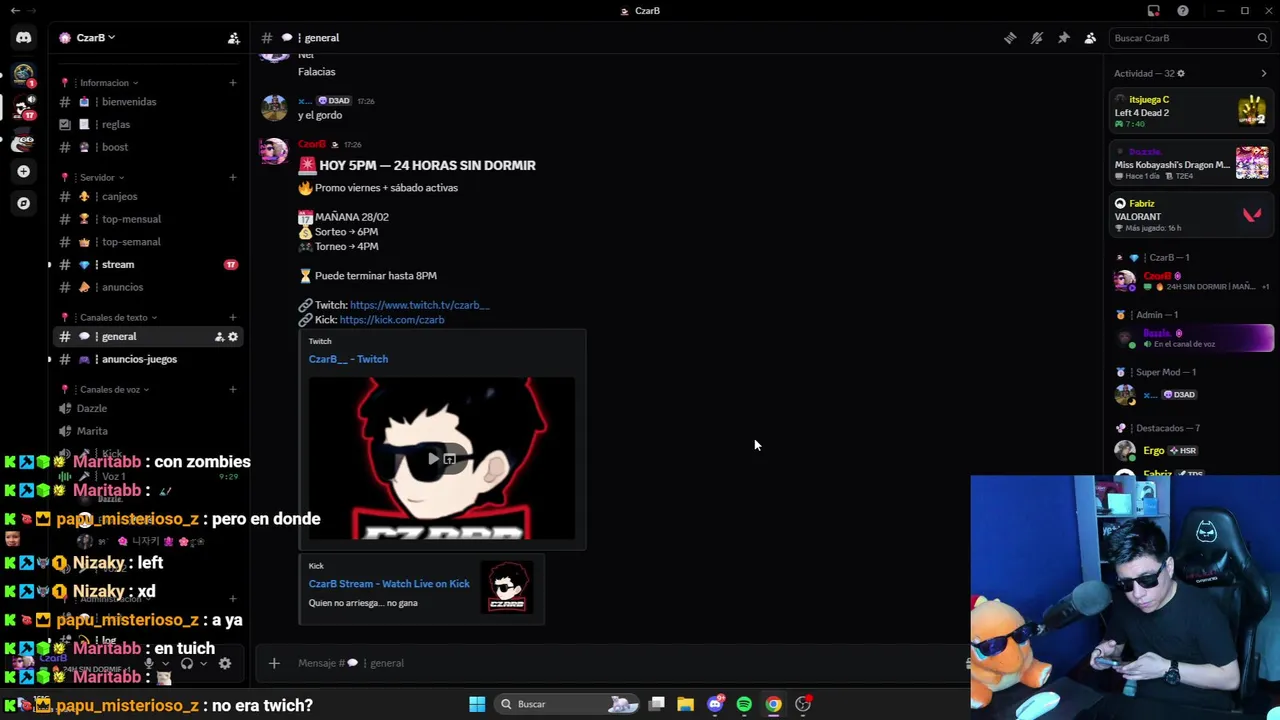Open pinned messages icon
The height and width of the screenshot is (720, 1280).
[1064, 38]
